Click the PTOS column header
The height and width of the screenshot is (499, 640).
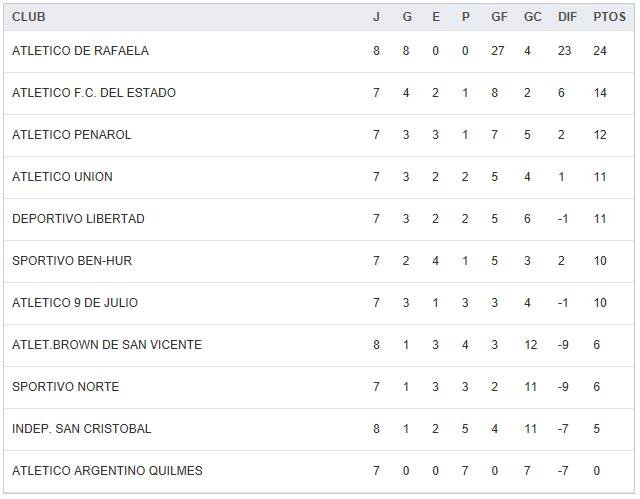[x=608, y=17]
